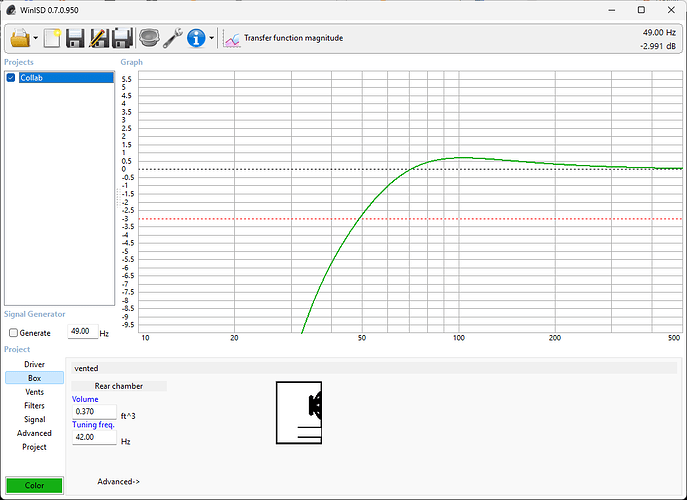
Task: Click the new project blank page icon
Action: pyautogui.click(x=52, y=39)
